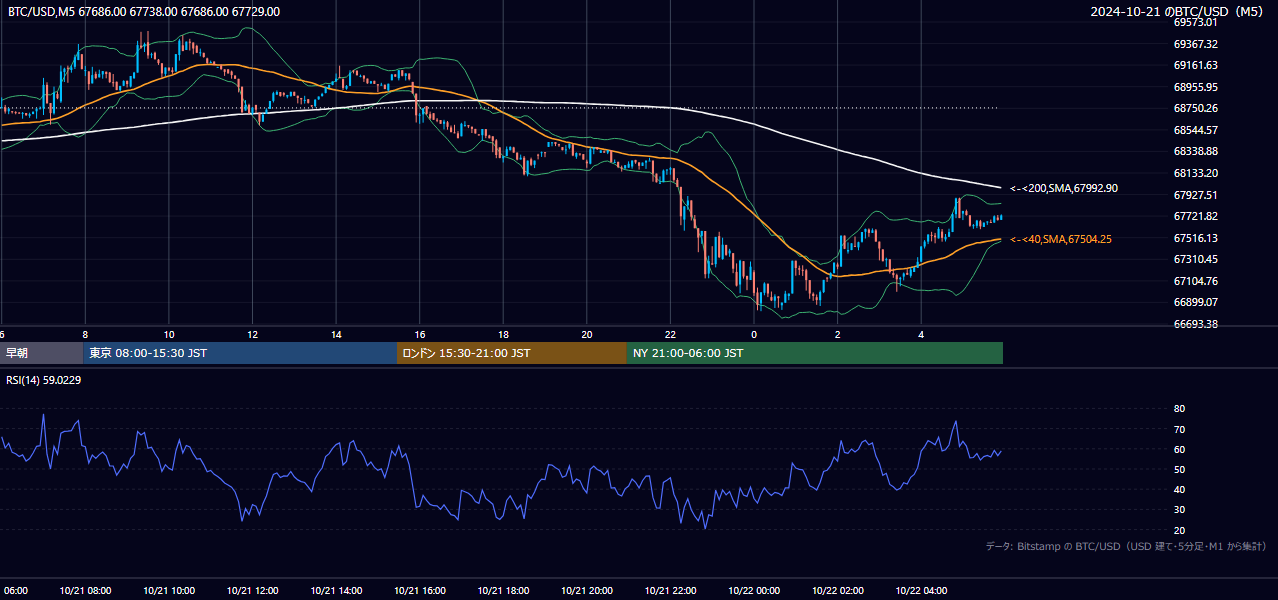
Task: Select the 40 SMA label 67504.25
Action: point(1061,239)
